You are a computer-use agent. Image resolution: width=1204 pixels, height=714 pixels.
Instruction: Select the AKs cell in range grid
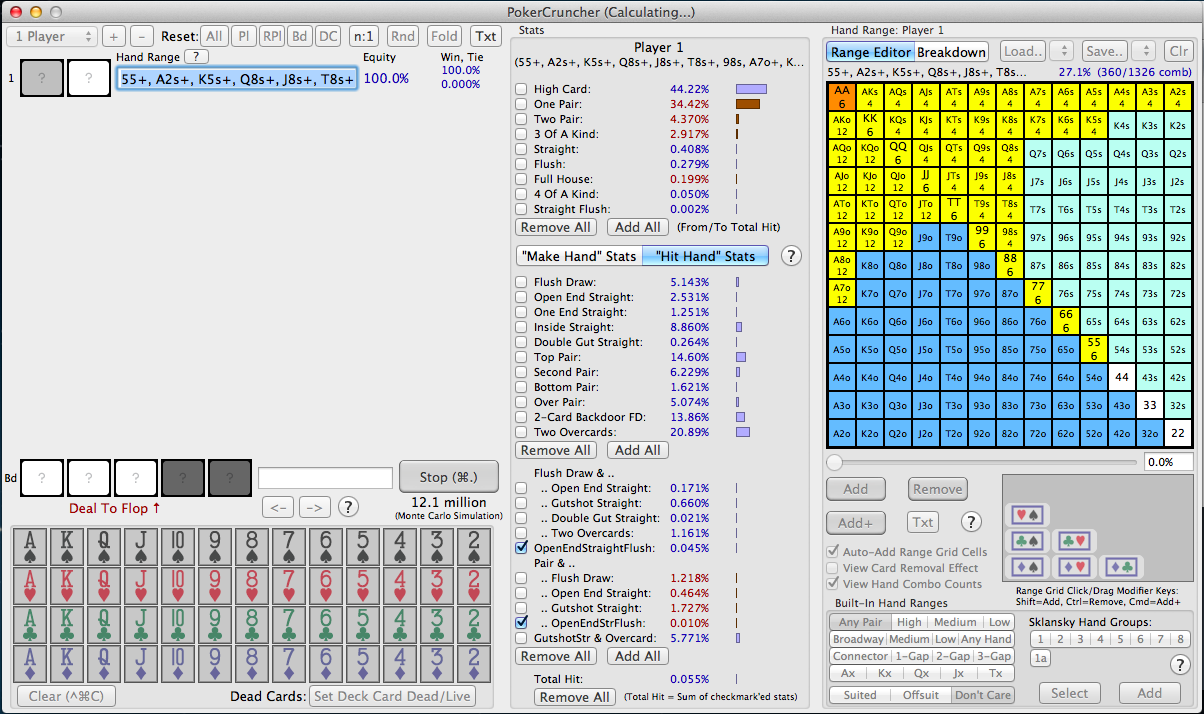870,96
